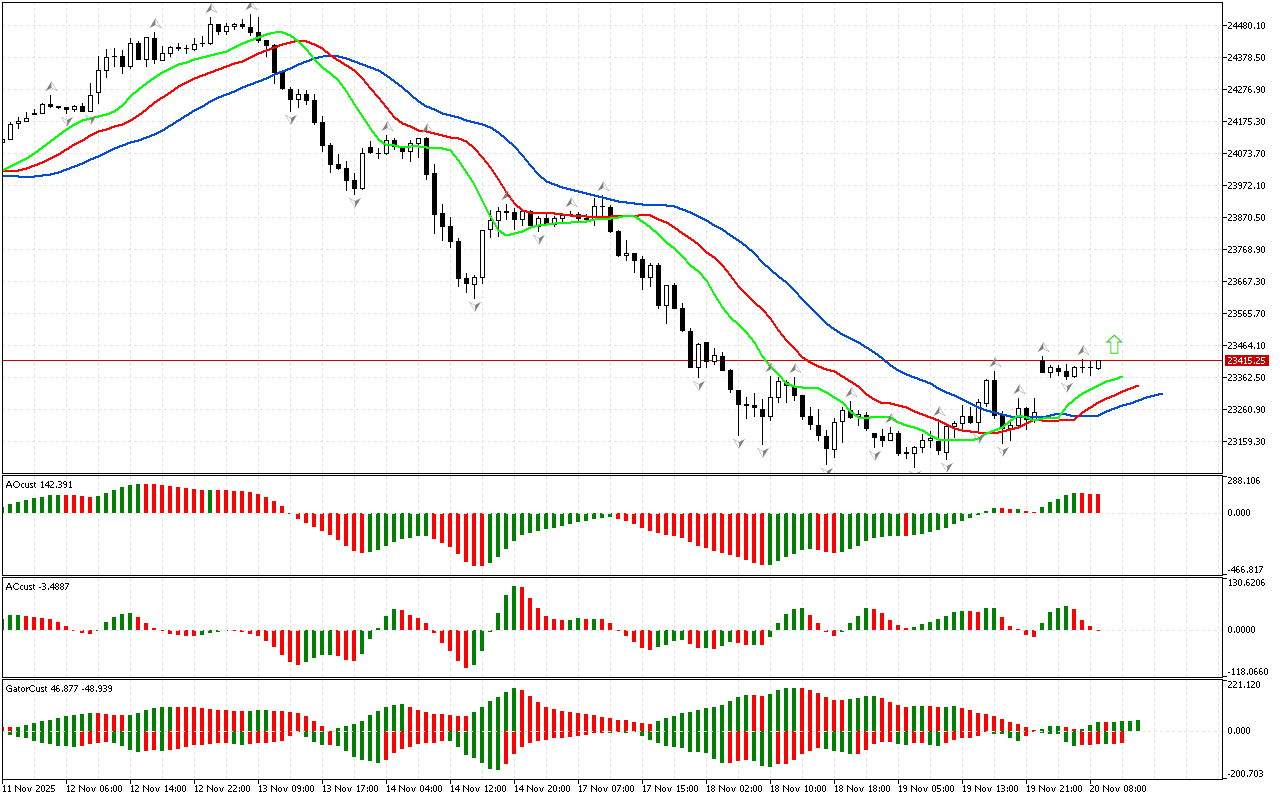
Task: Click the up fractal above the 19 Nov 21:00 gap candle
Action: pos(1041,346)
